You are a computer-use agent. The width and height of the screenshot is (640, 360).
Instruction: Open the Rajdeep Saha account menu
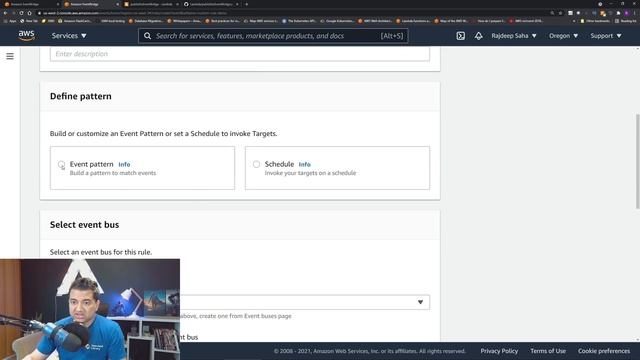pos(514,36)
